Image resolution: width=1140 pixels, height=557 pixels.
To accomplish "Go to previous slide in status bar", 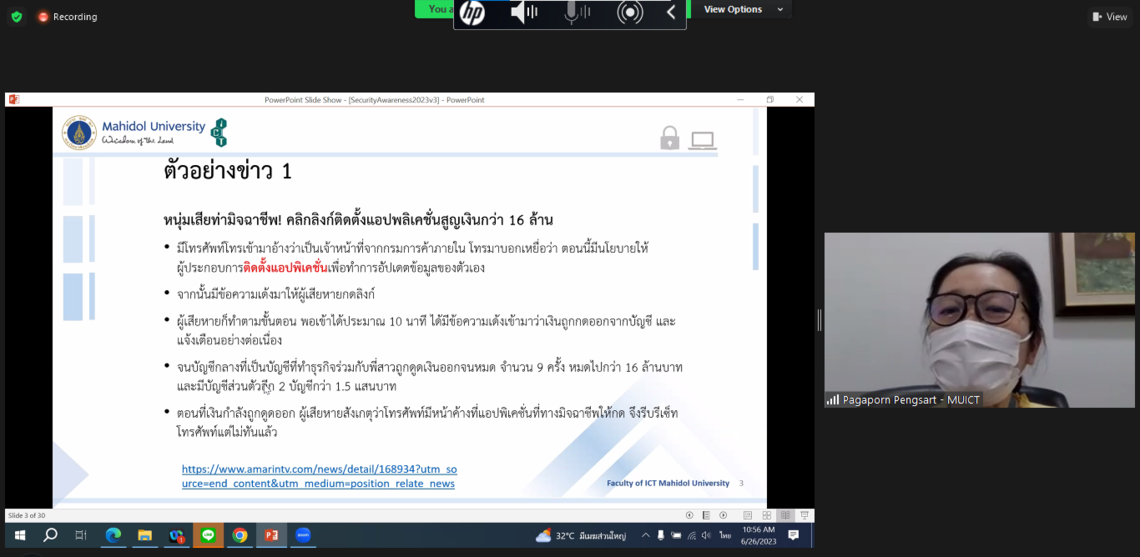I will point(689,516).
